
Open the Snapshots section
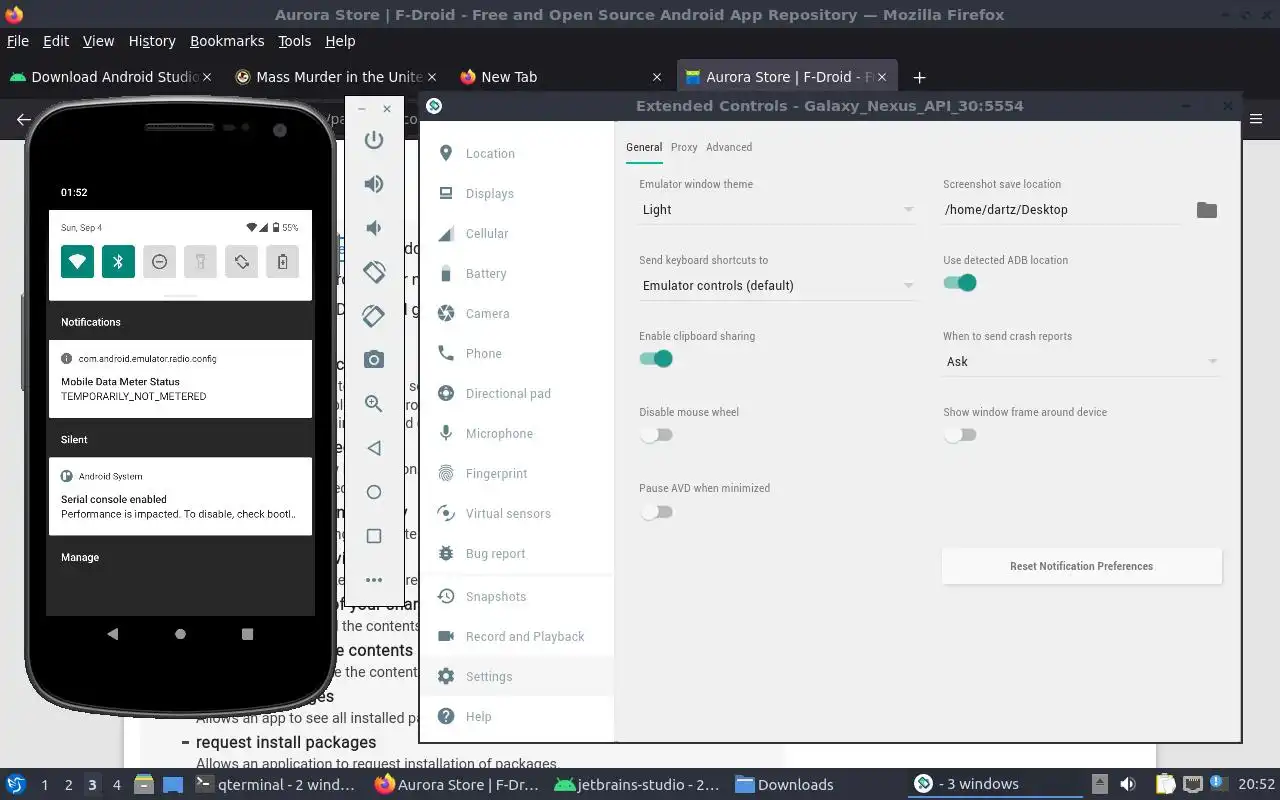[516, 597]
